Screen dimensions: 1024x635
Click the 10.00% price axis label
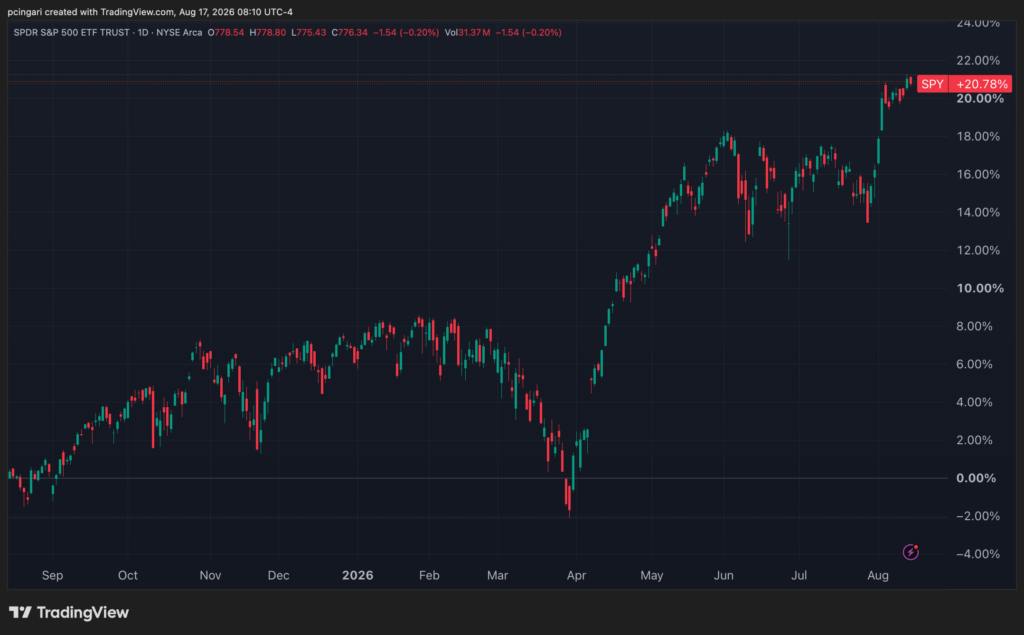click(x=980, y=288)
